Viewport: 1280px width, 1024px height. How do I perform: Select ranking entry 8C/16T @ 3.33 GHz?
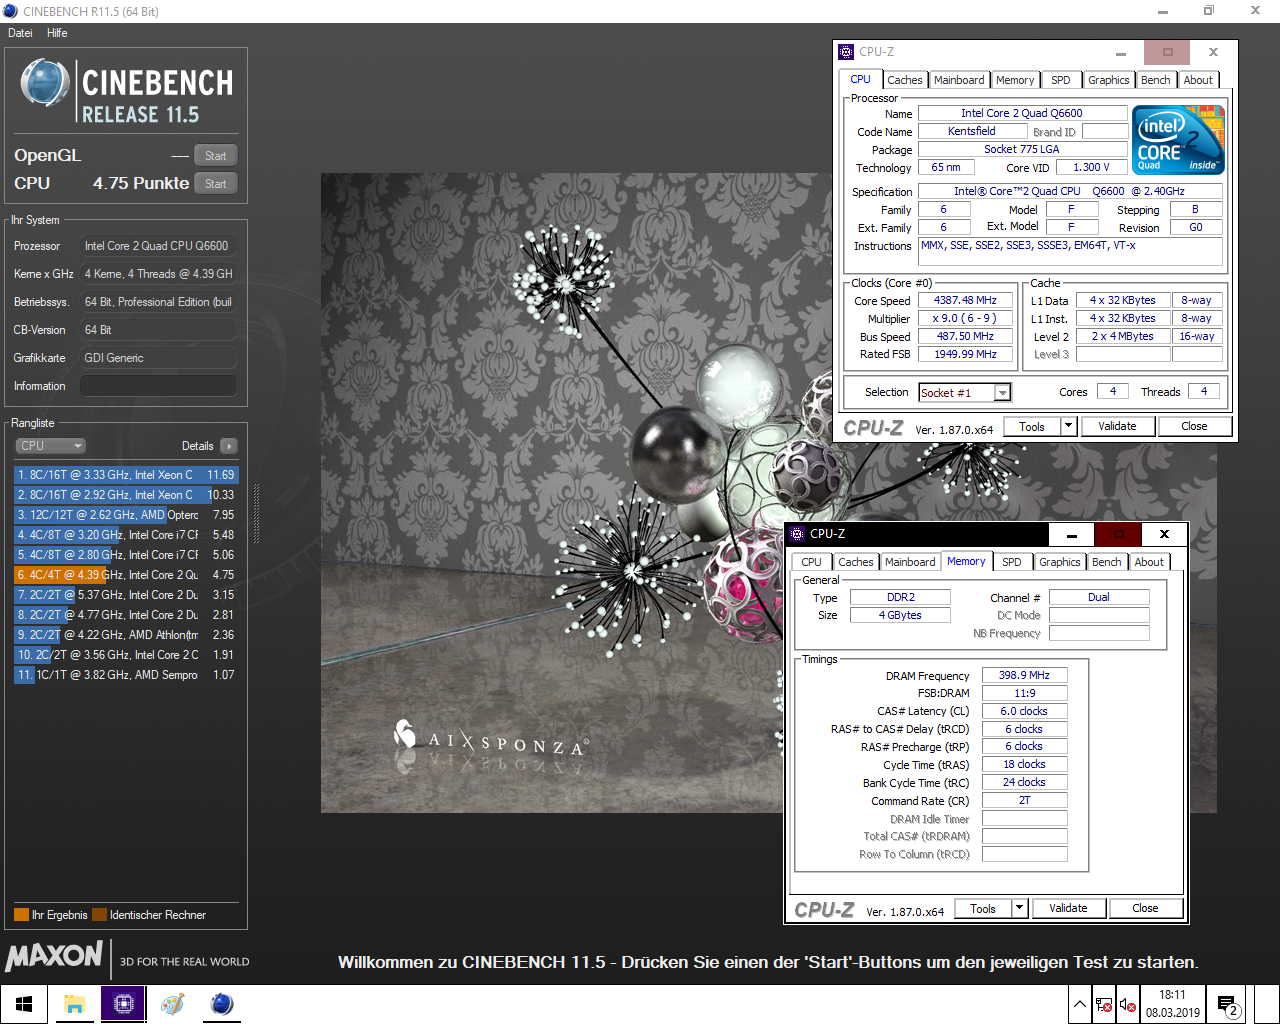(x=126, y=475)
